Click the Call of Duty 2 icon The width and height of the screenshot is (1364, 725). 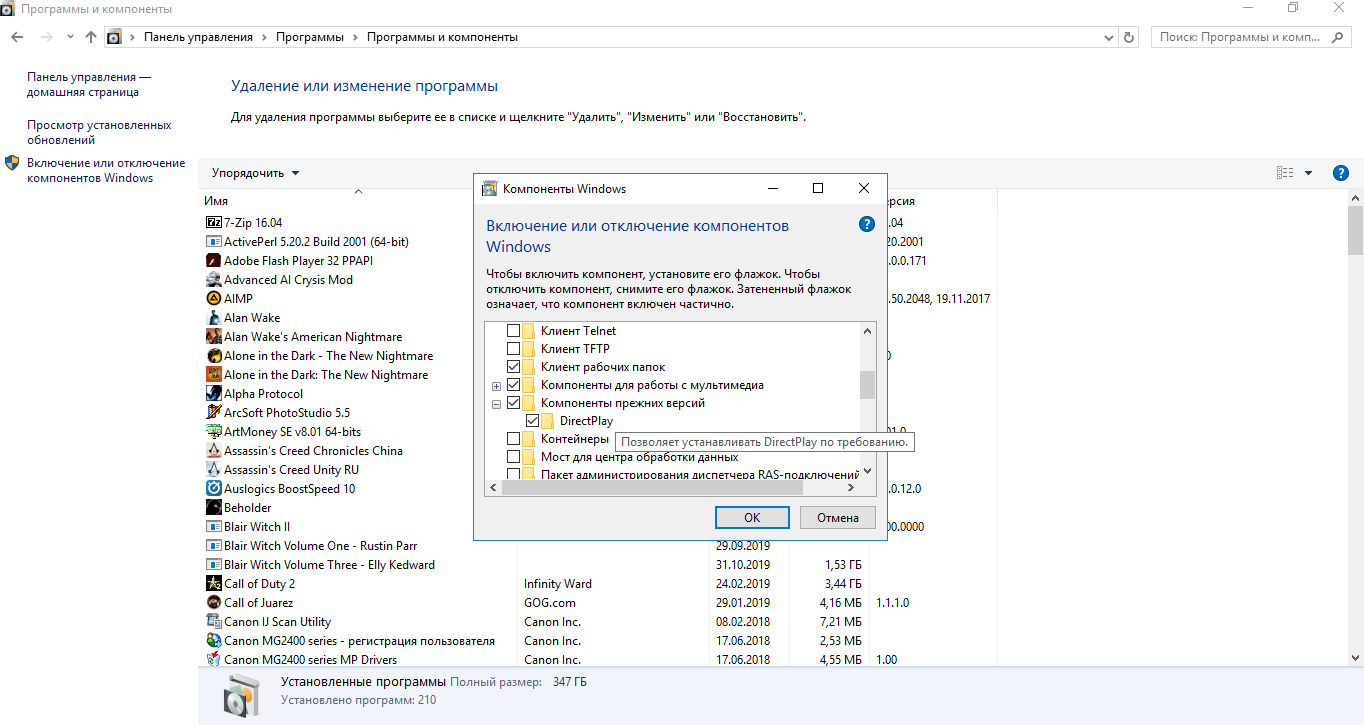point(213,584)
